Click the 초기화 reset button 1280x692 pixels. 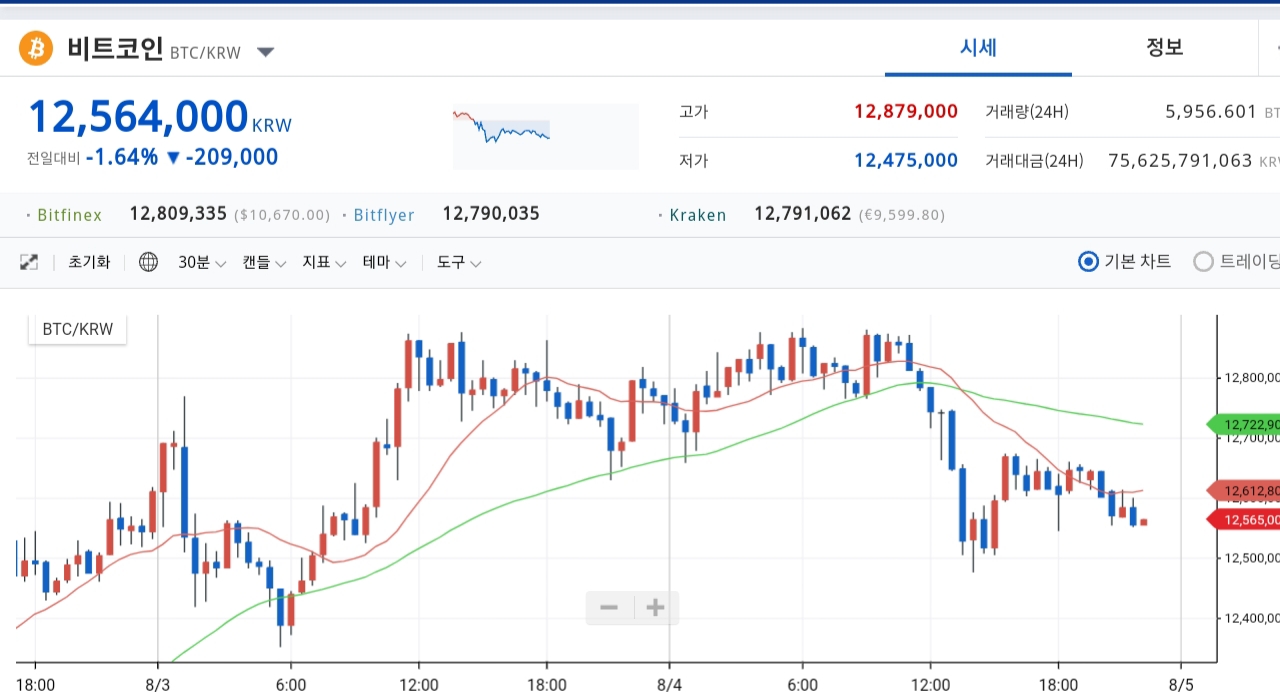click(x=89, y=263)
